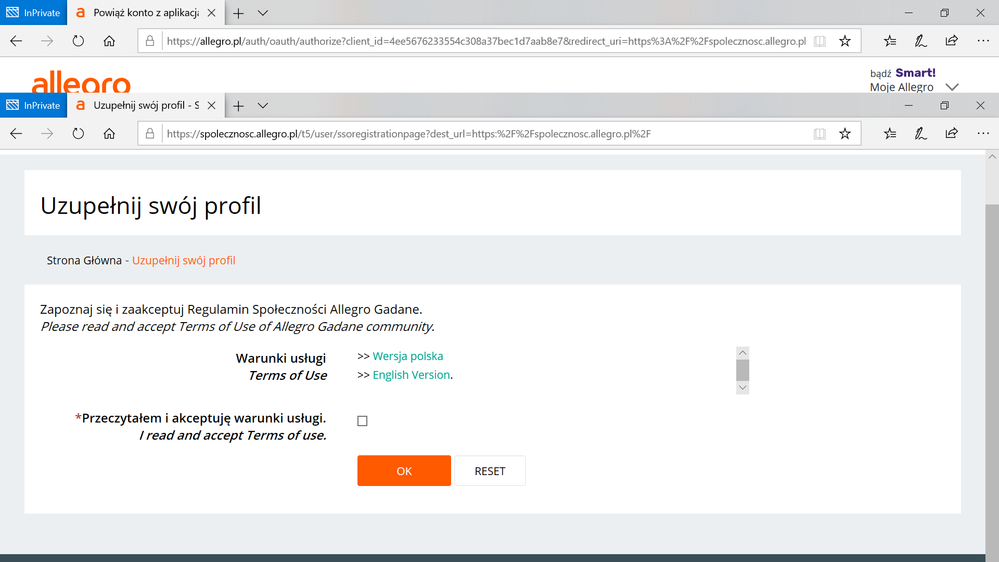Image resolution: width=999 pixels, height=562 pixels.
Task: Select Powiąż konto z aplikacją tab in back window
Action: (x=145, y=13)
